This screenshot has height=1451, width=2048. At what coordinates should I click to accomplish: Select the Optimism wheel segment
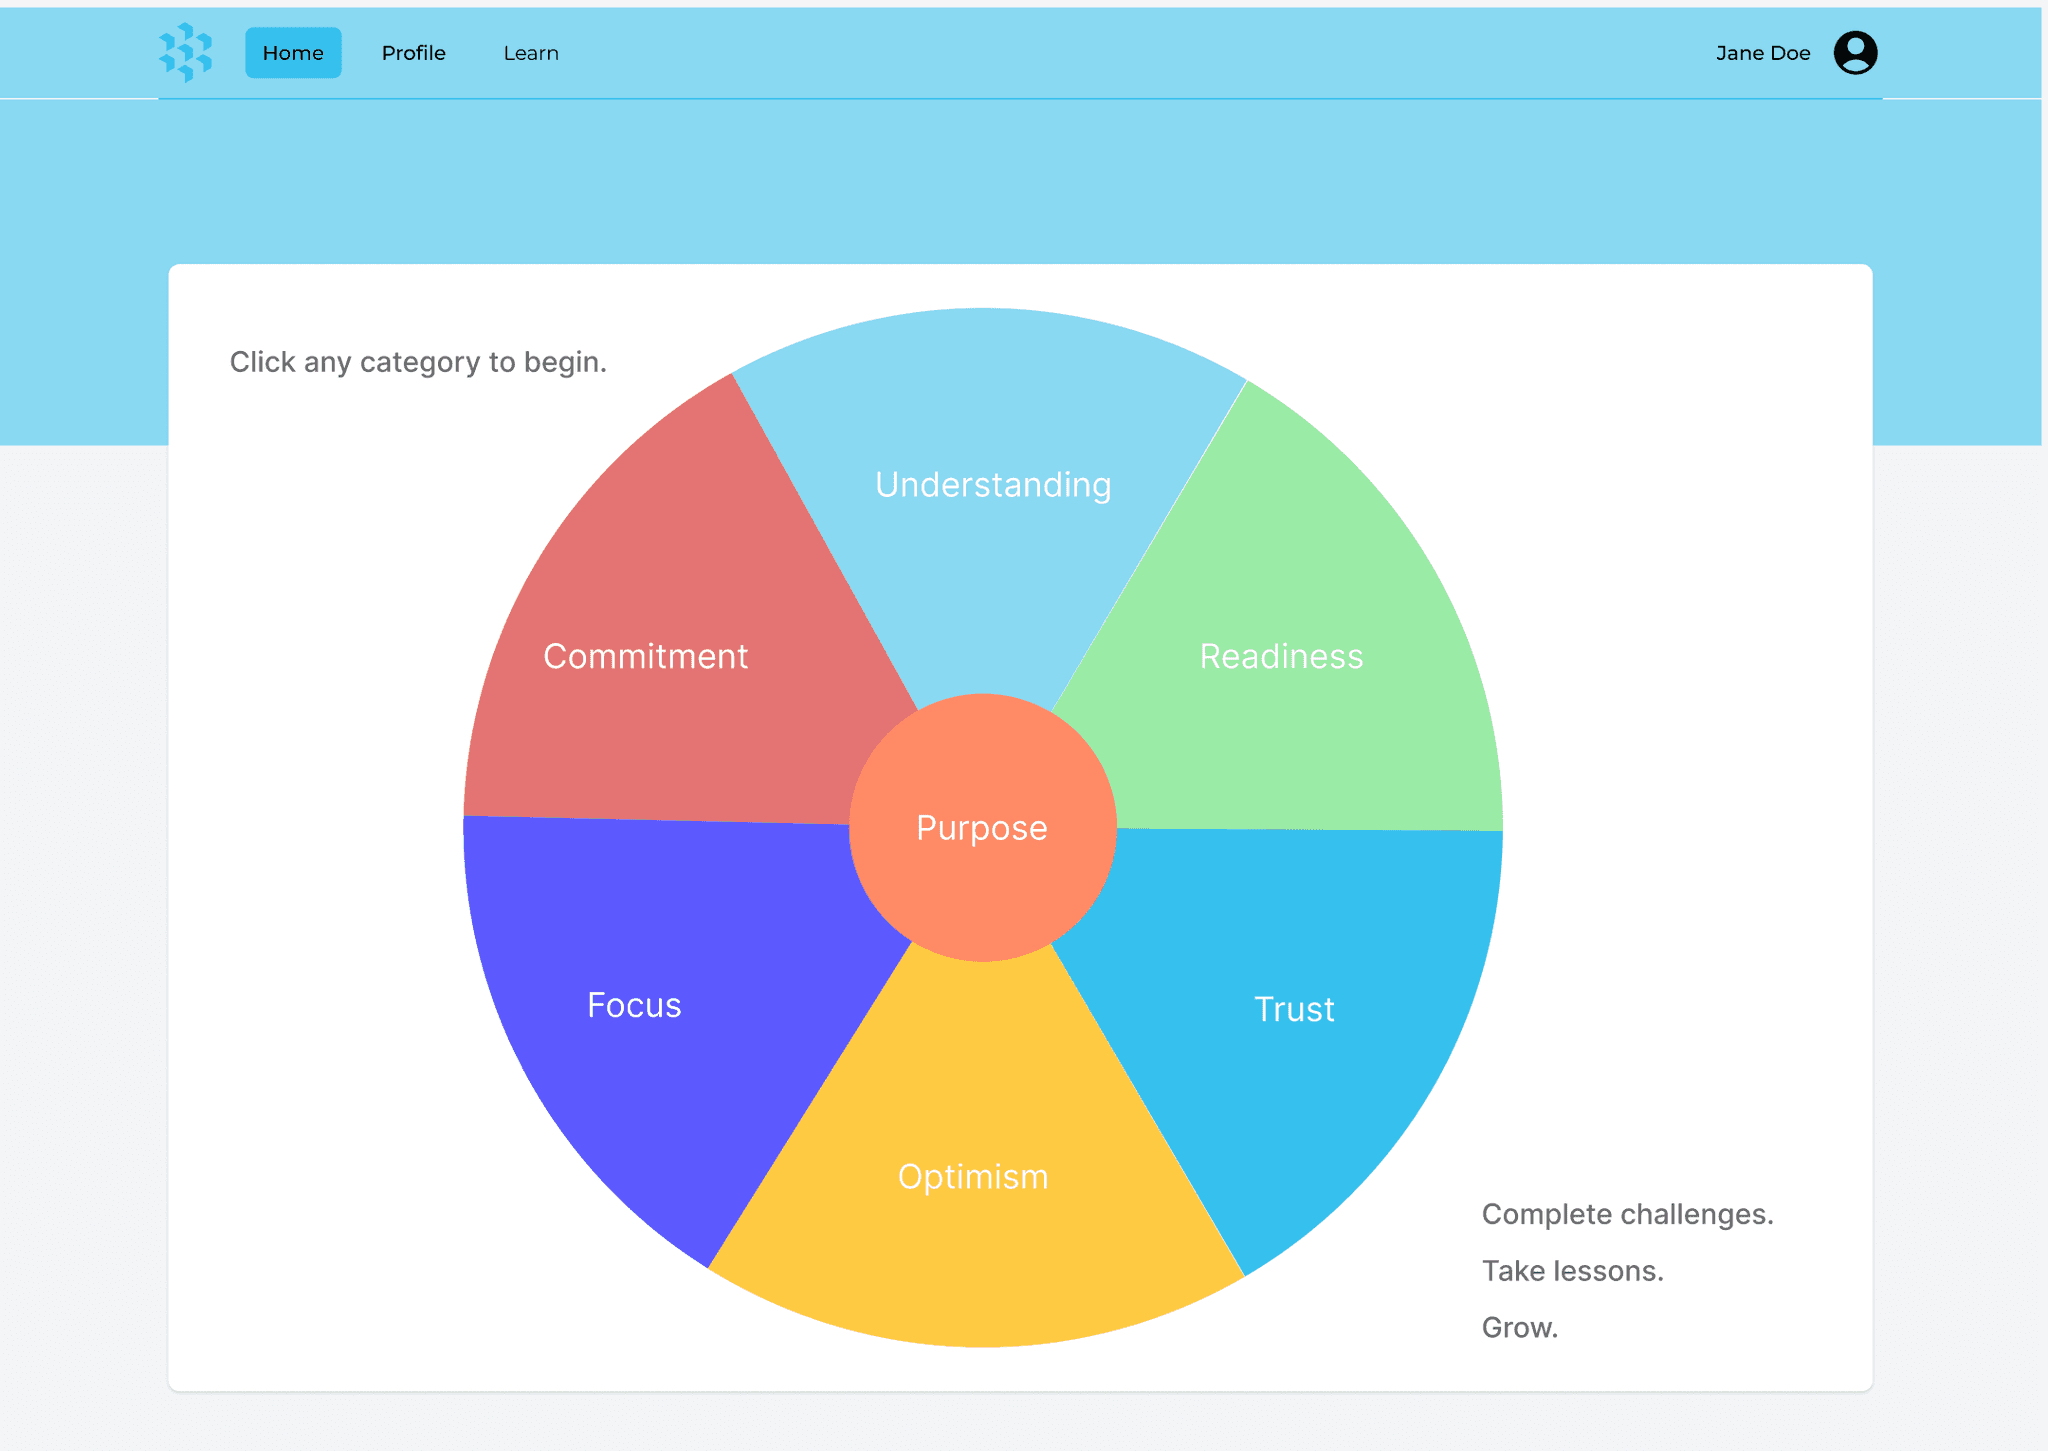point(972,1176)
